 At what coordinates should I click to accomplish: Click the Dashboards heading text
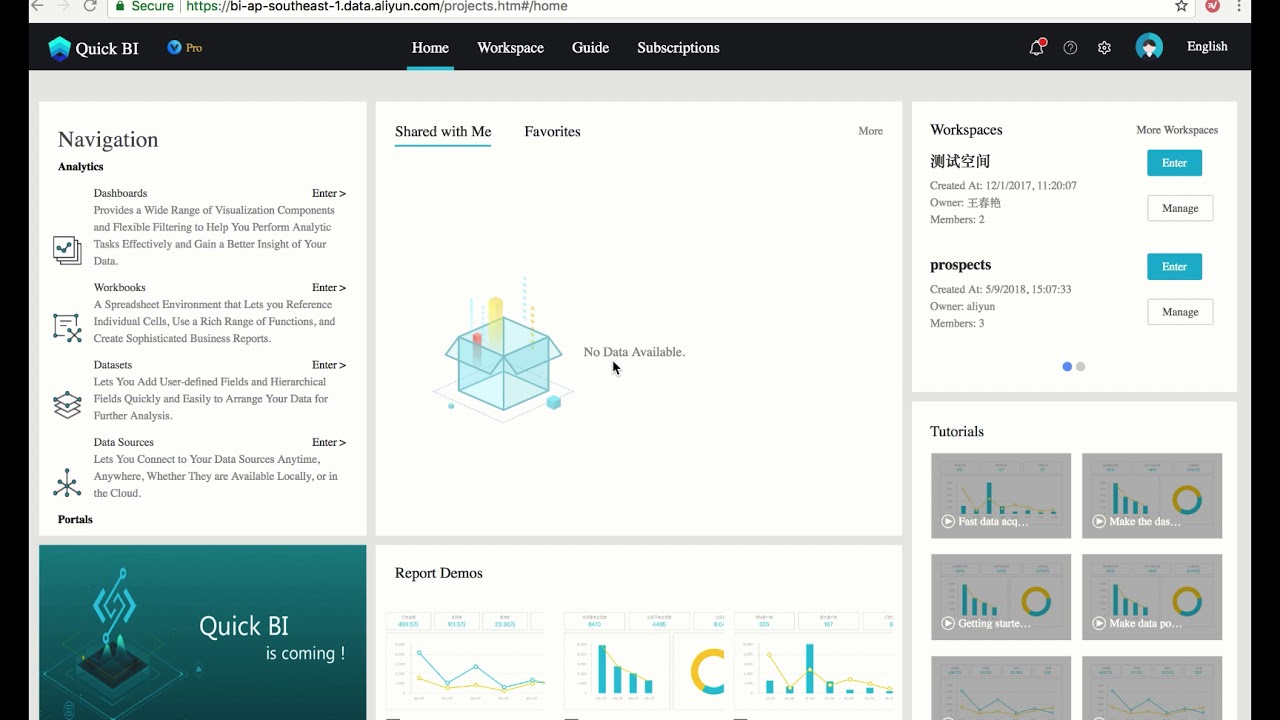tap(120, 193)
